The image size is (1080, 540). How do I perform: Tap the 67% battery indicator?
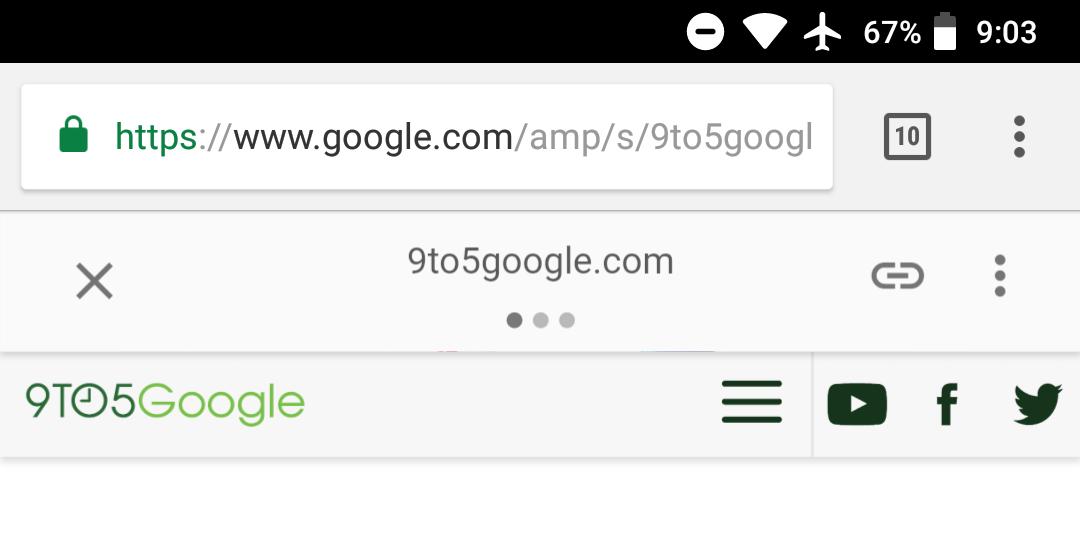pyautogui.click(x=910, y=32)
